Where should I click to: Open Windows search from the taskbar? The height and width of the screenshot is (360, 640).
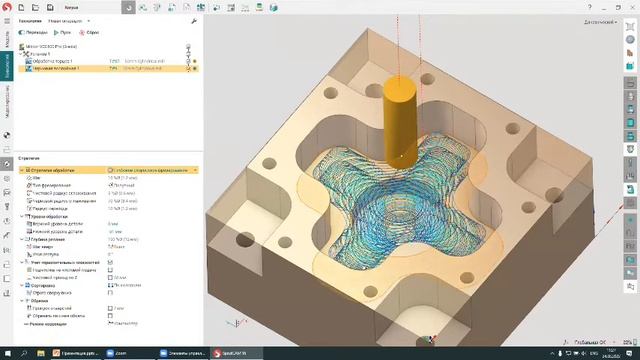point(24,353)
